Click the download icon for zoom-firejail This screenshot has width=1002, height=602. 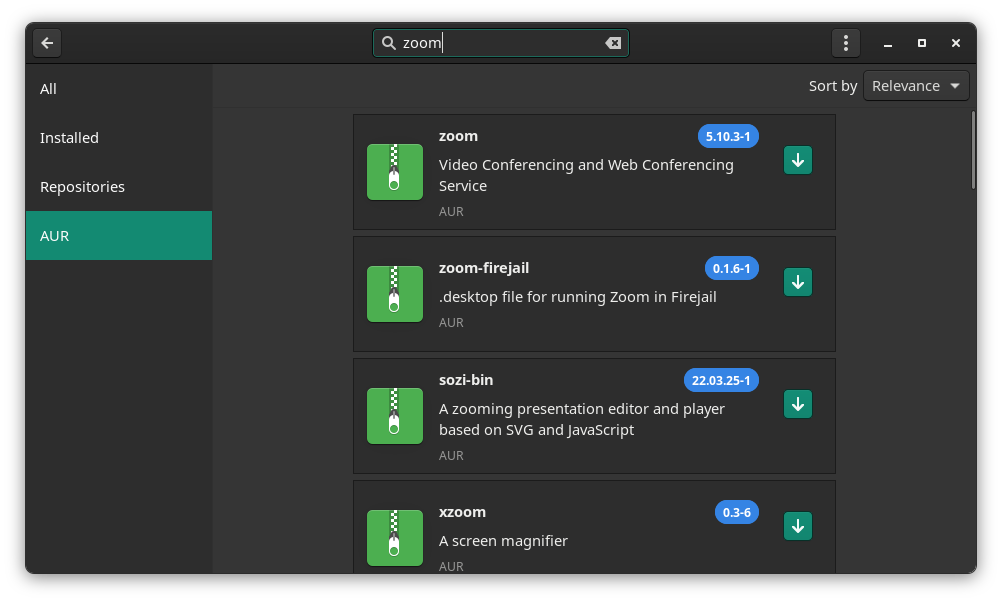pos(797,282)
